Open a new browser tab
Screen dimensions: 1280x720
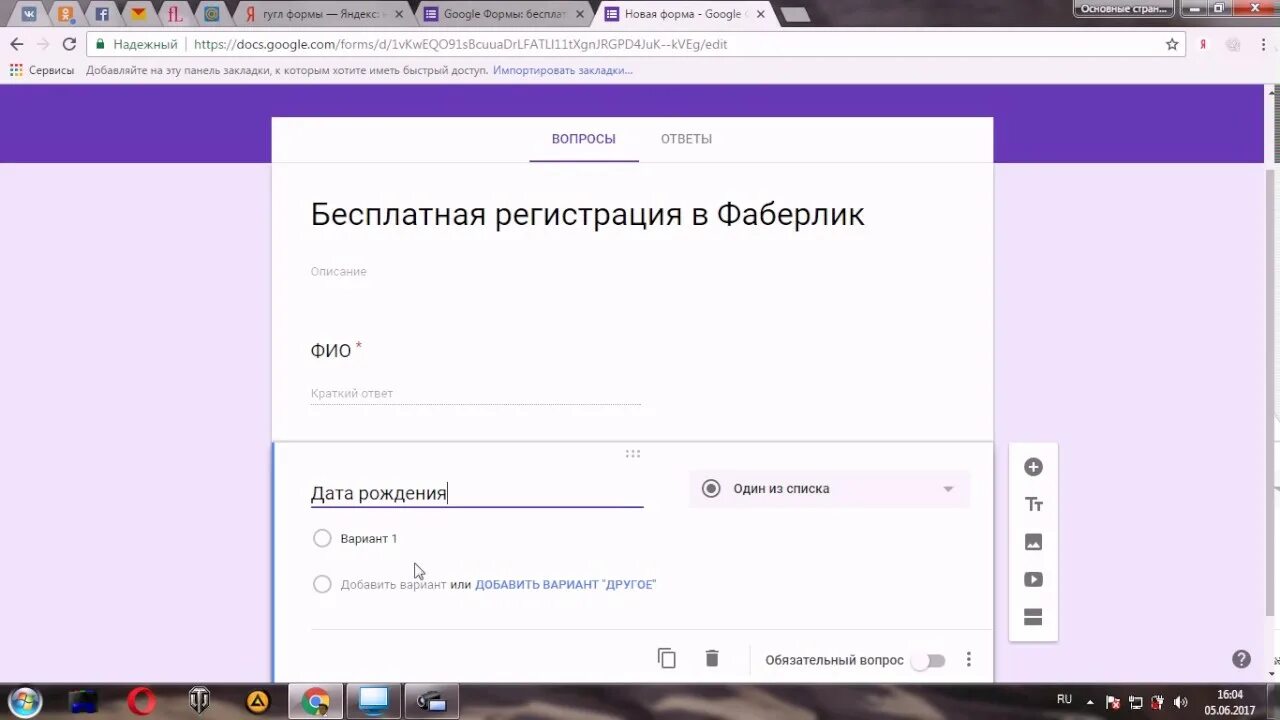point(795,15)
